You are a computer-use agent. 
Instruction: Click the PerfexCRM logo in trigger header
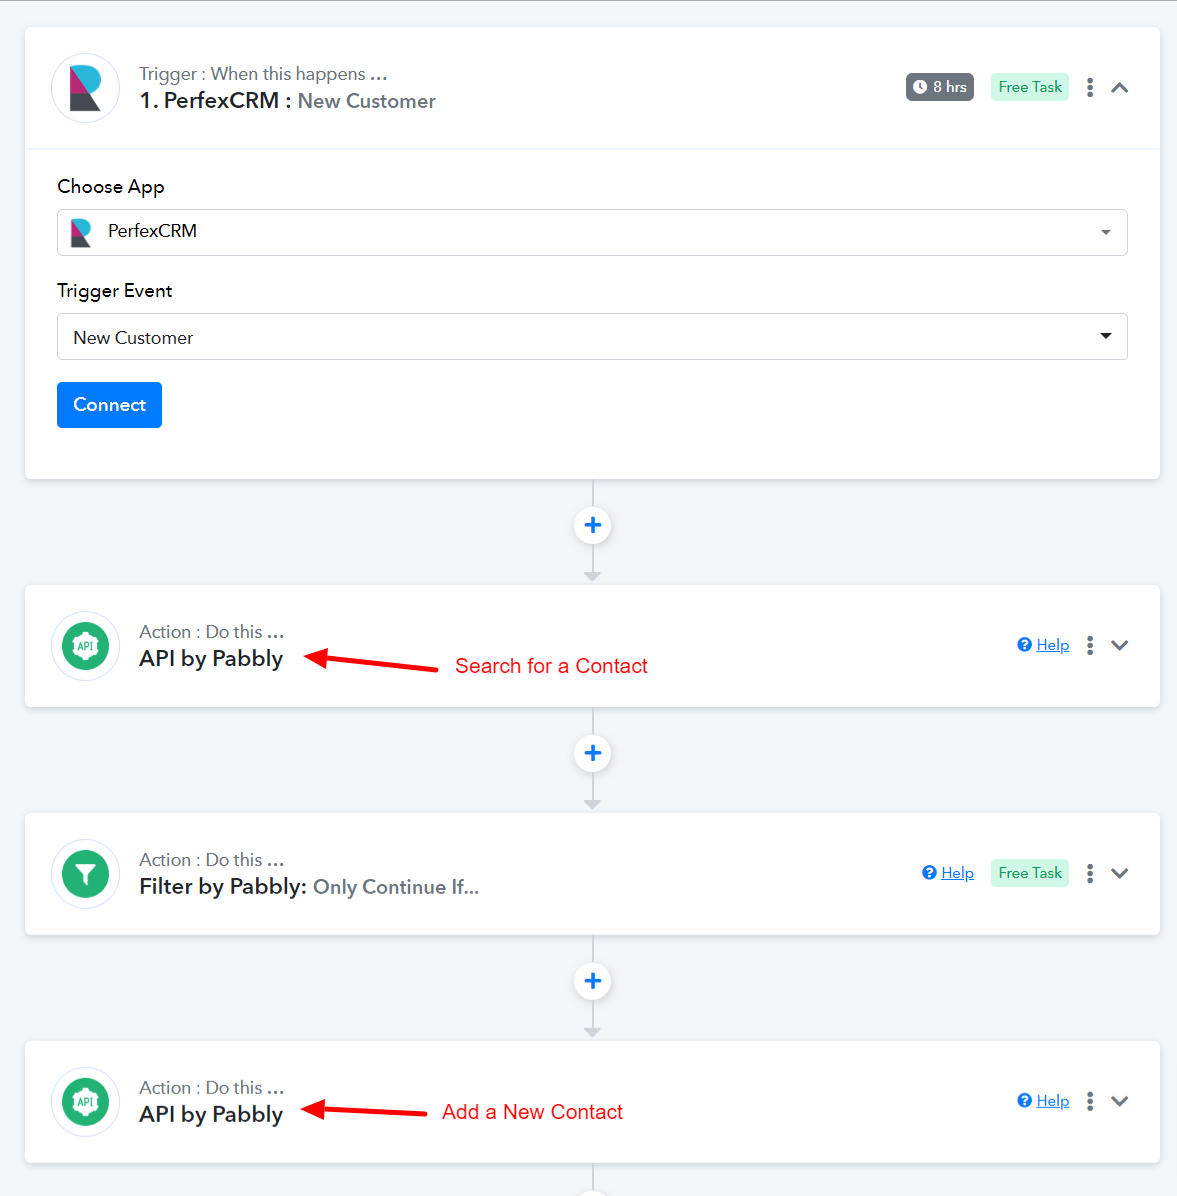pos(85,88)
